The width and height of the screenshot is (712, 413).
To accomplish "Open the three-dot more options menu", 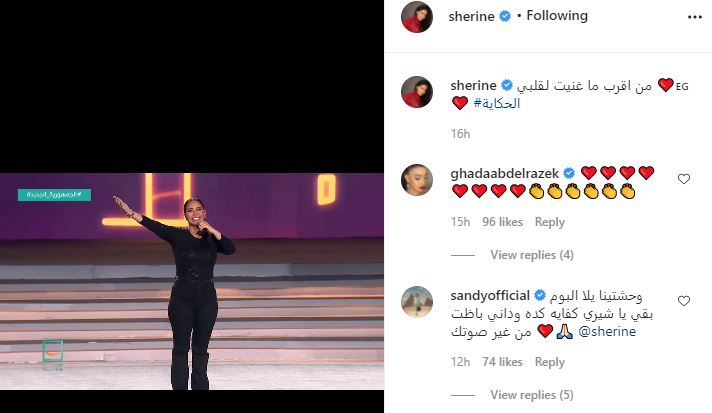I will (x=694, y=17).
